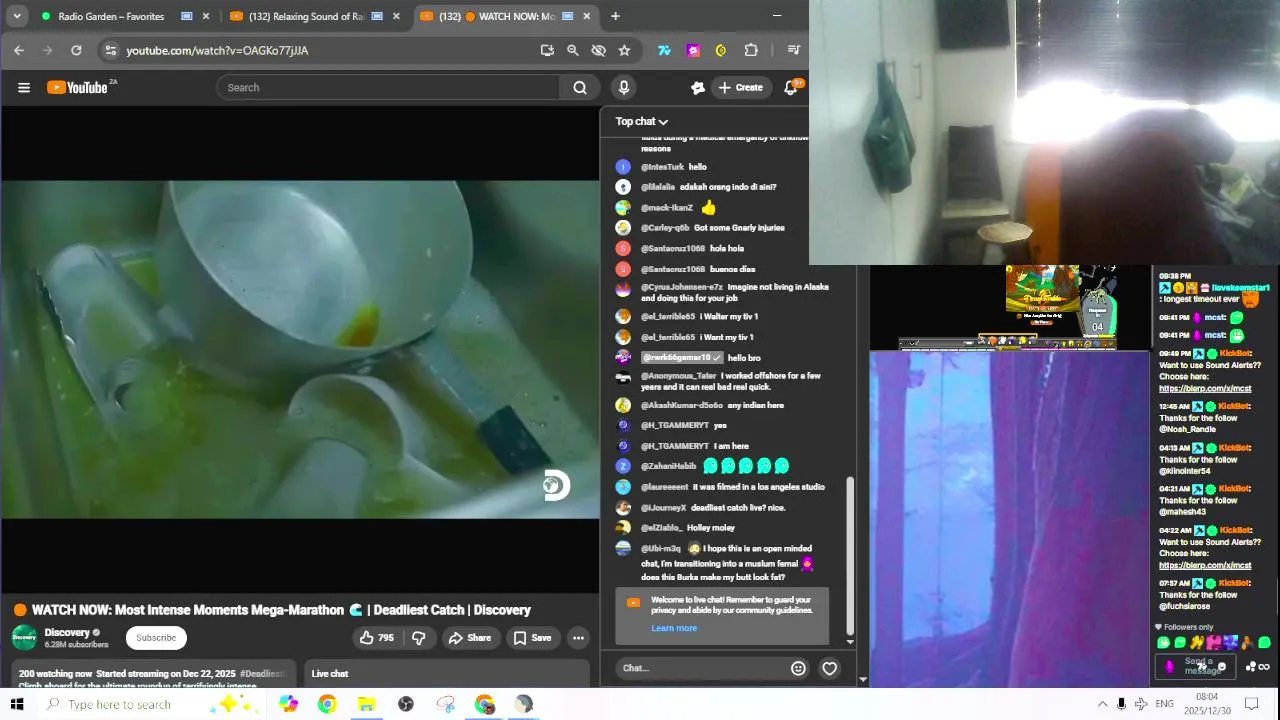Open the Windows Start menu
The width and height of the screenshot is (1280, 720).
click(17, 704)
